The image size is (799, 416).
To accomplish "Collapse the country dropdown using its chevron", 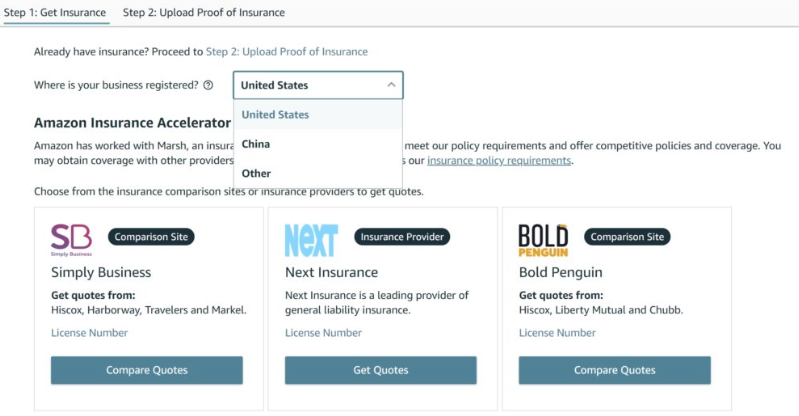I will coord(391,86).
